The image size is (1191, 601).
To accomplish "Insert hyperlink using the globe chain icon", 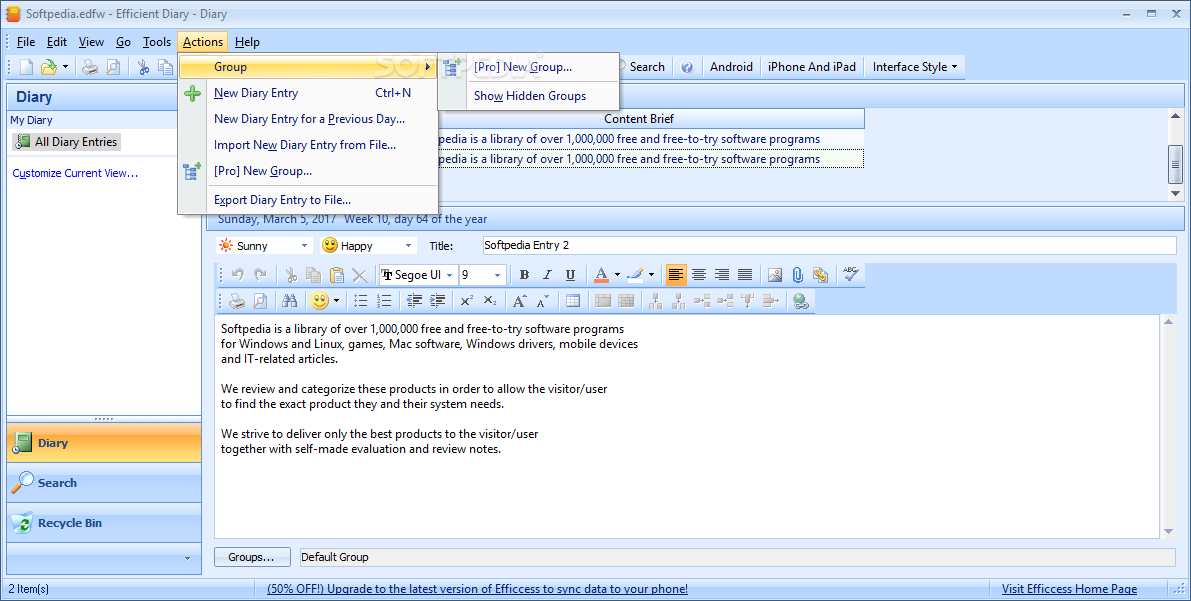I will pos(801,301).
